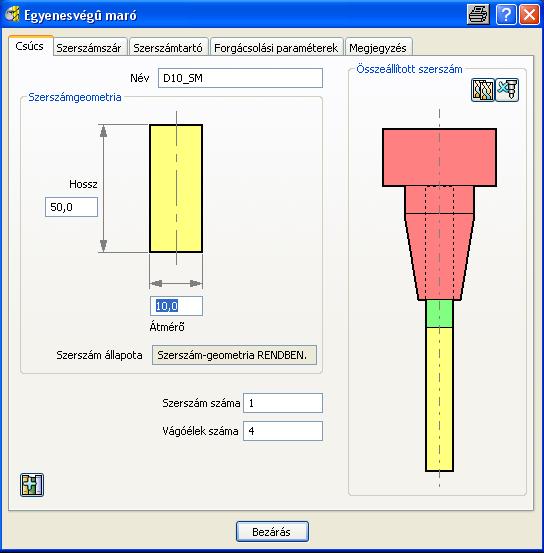Close the Egyenesvégű maró dialog
This screenshot has width=544, height=553.
click(529, 15)
